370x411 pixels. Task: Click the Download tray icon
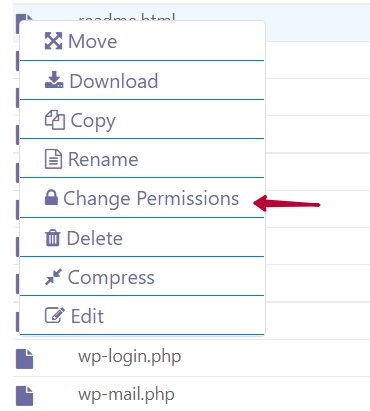(54, 80)
